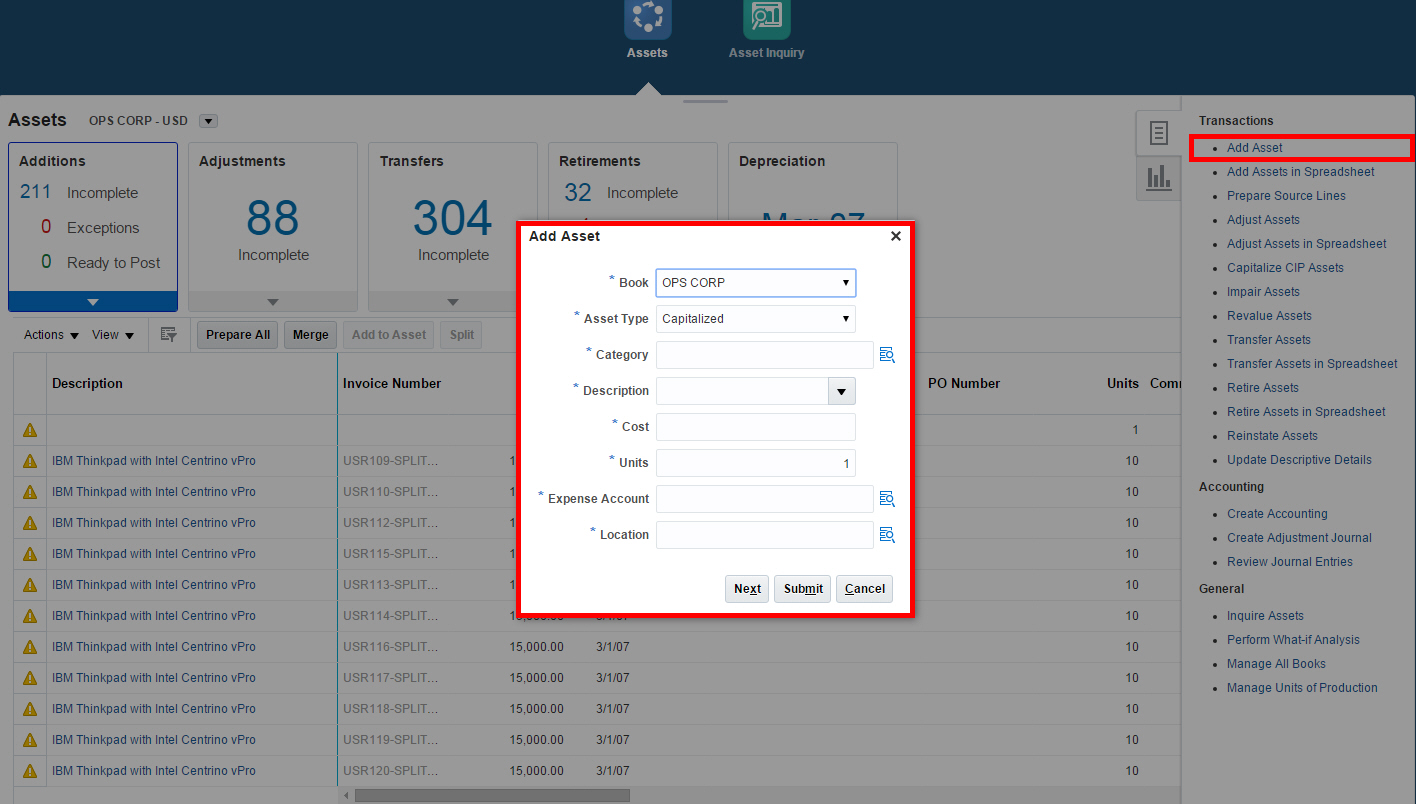
Task: Show the tasks panel list icon
Action: tap(1159, 133)
